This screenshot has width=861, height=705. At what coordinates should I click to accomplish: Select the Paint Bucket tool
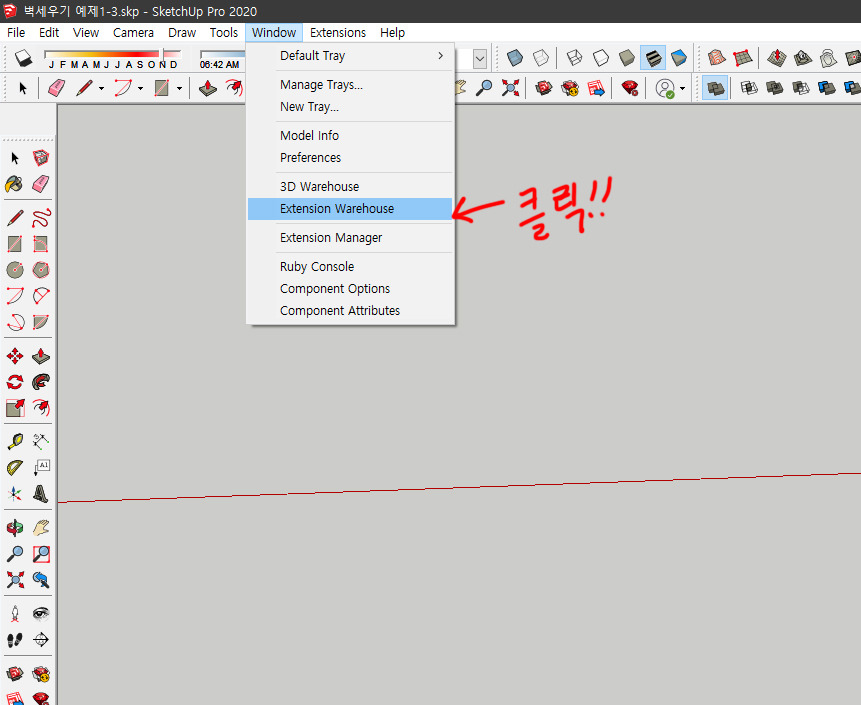pyautogui.click(x=14, y=184)
